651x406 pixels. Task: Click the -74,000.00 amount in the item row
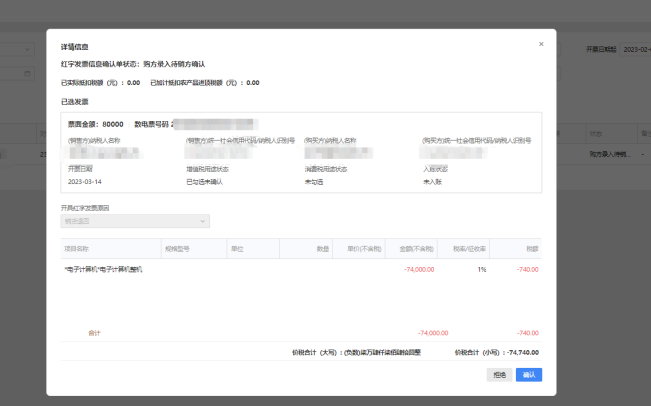[419, 269]
